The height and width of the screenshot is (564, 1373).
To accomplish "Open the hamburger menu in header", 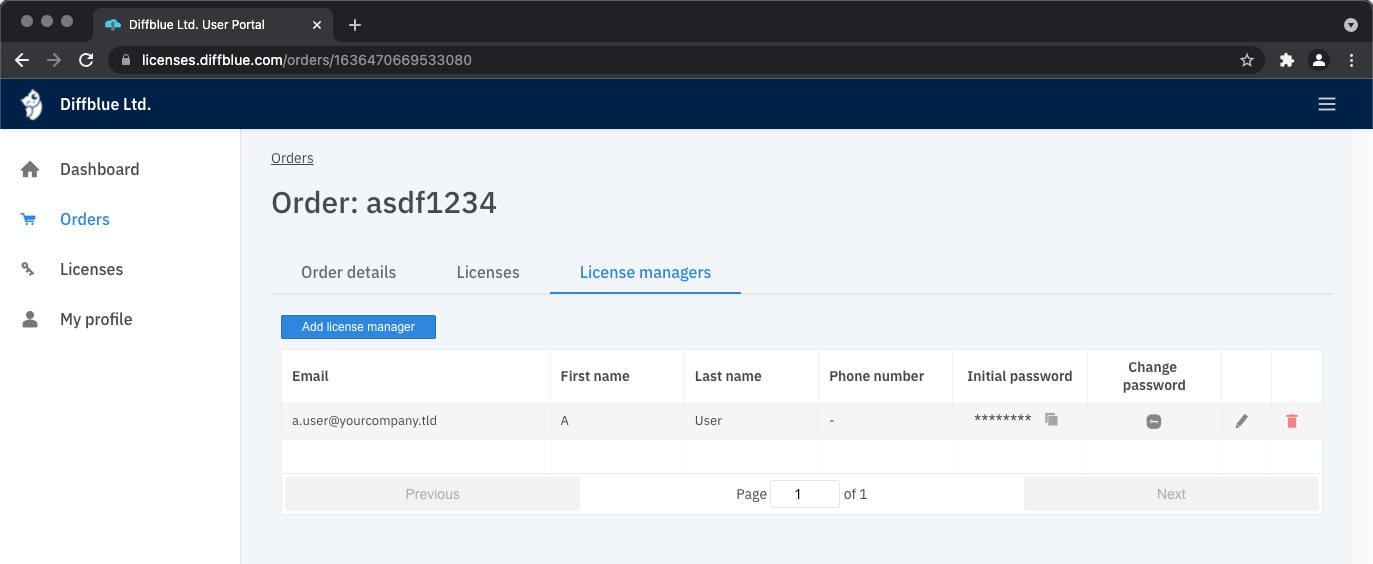I will point(1327,104).
